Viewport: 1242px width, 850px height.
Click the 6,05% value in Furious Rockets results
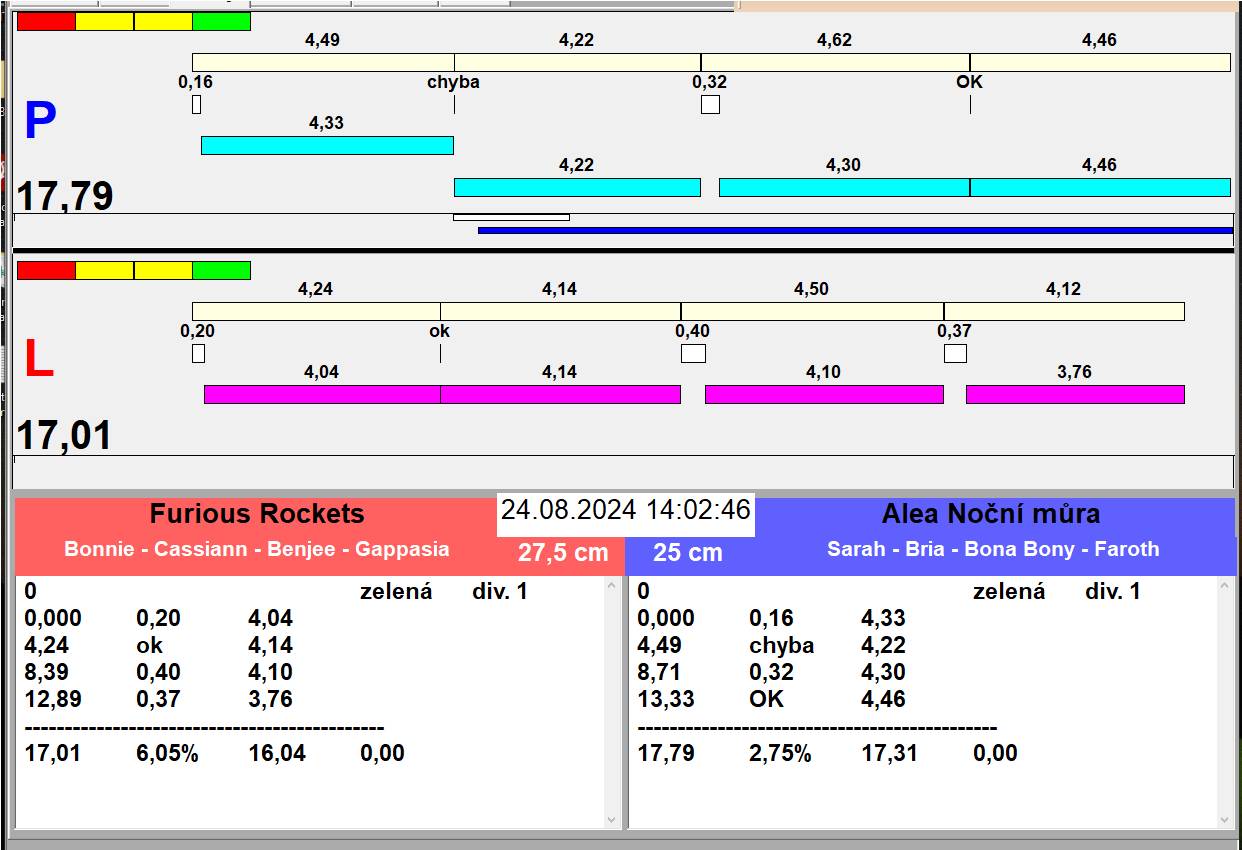point(167,753)
